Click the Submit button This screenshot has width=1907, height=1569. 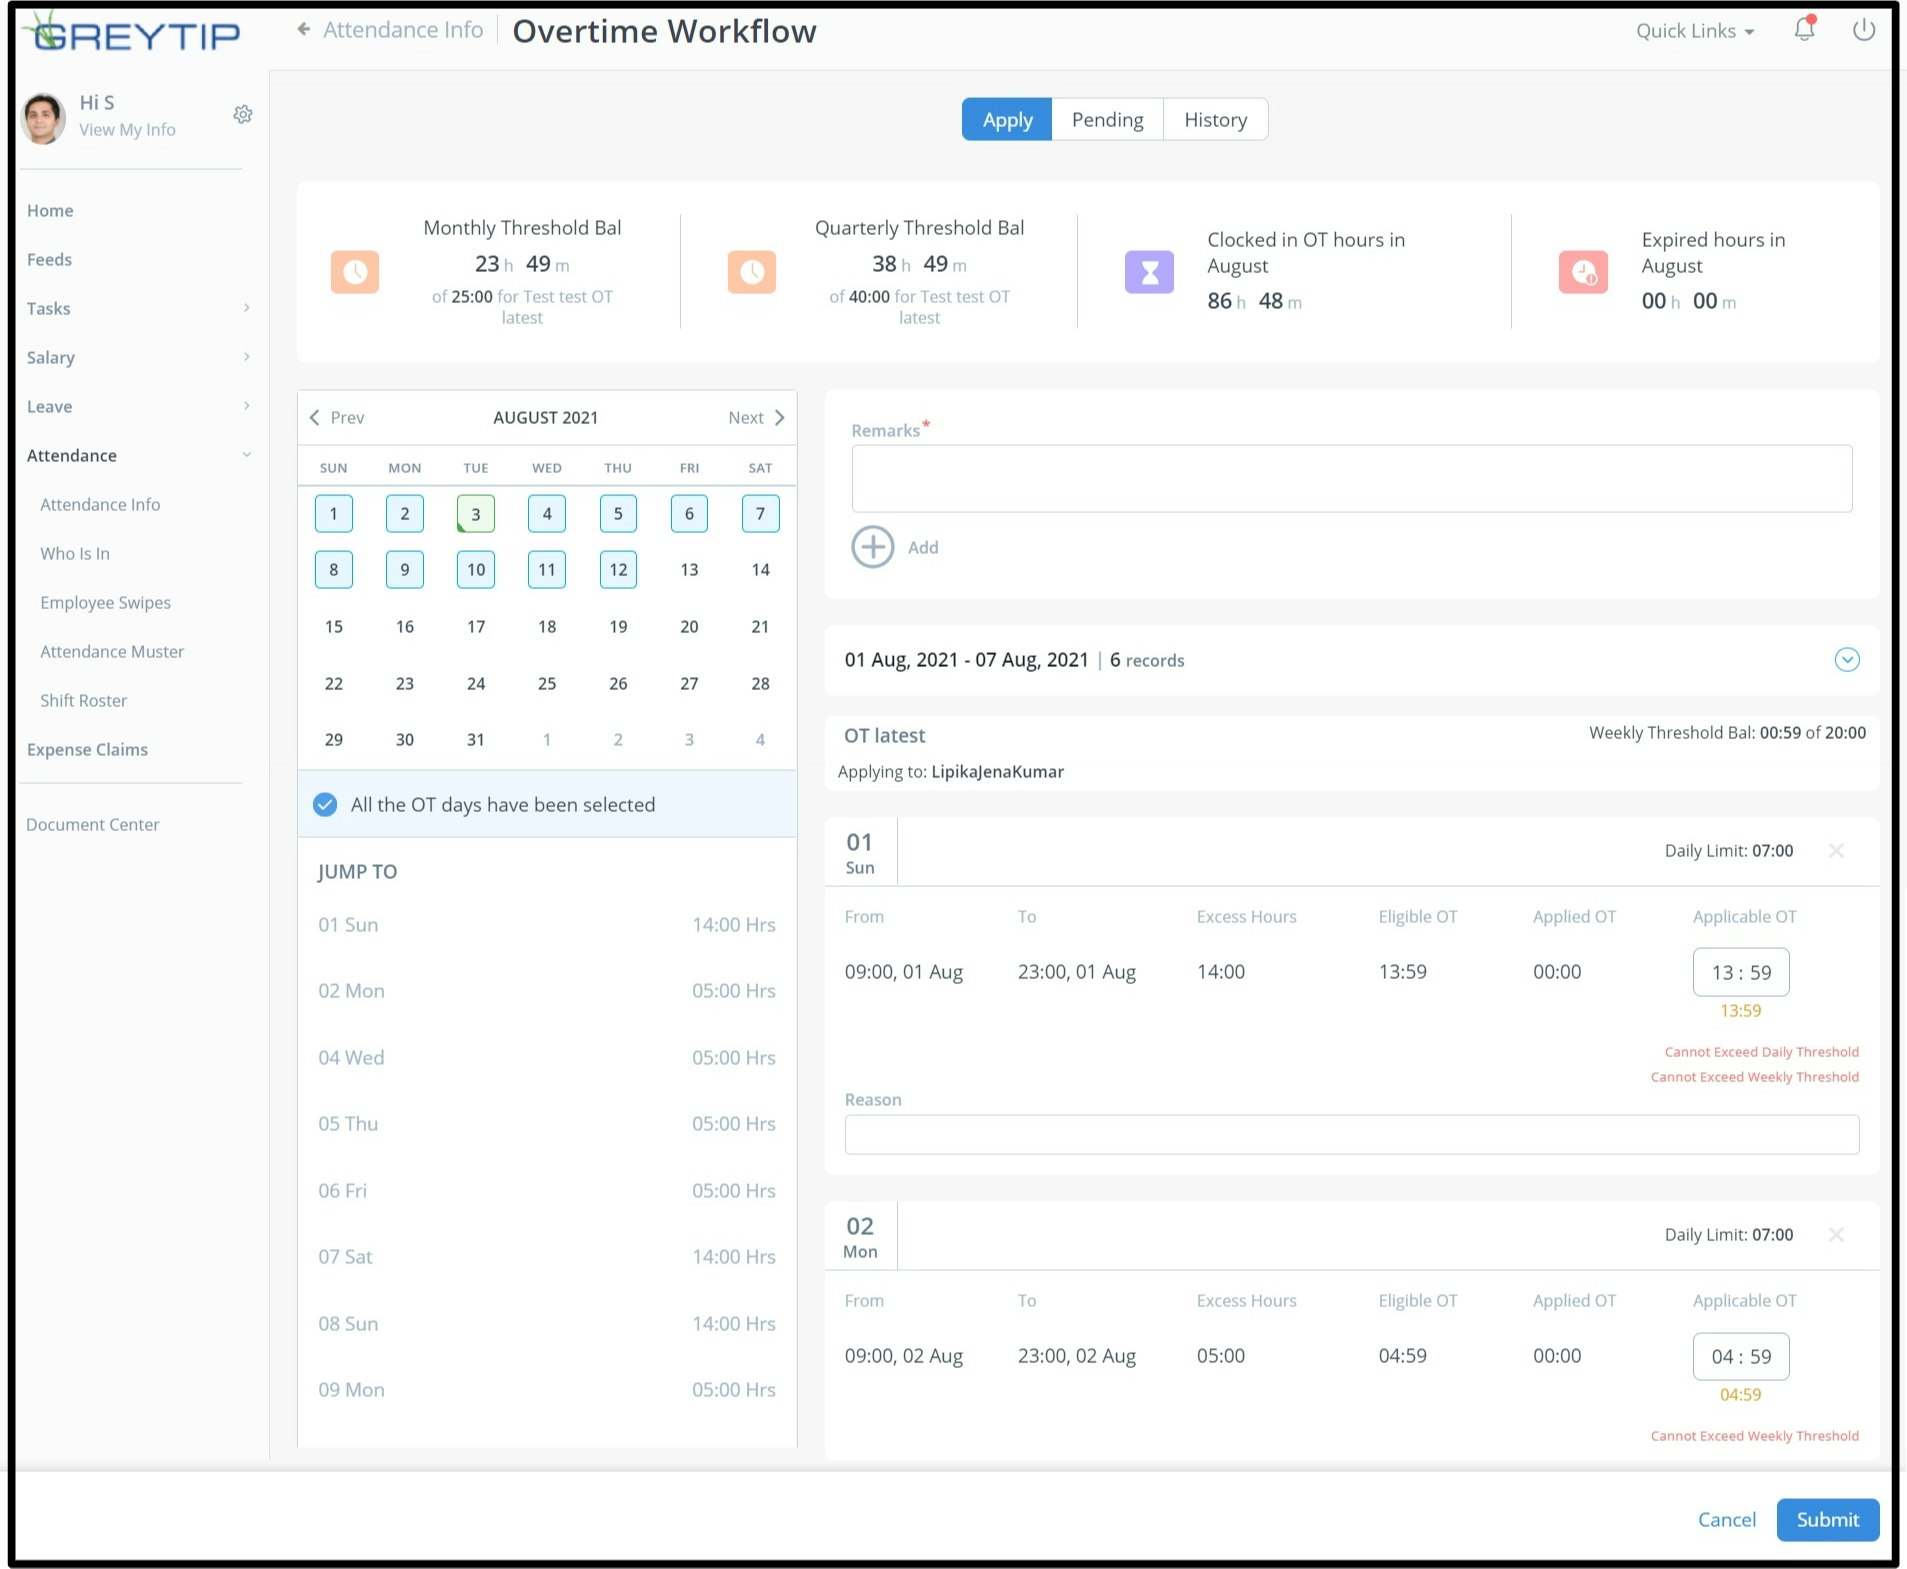point(1827,1519)
